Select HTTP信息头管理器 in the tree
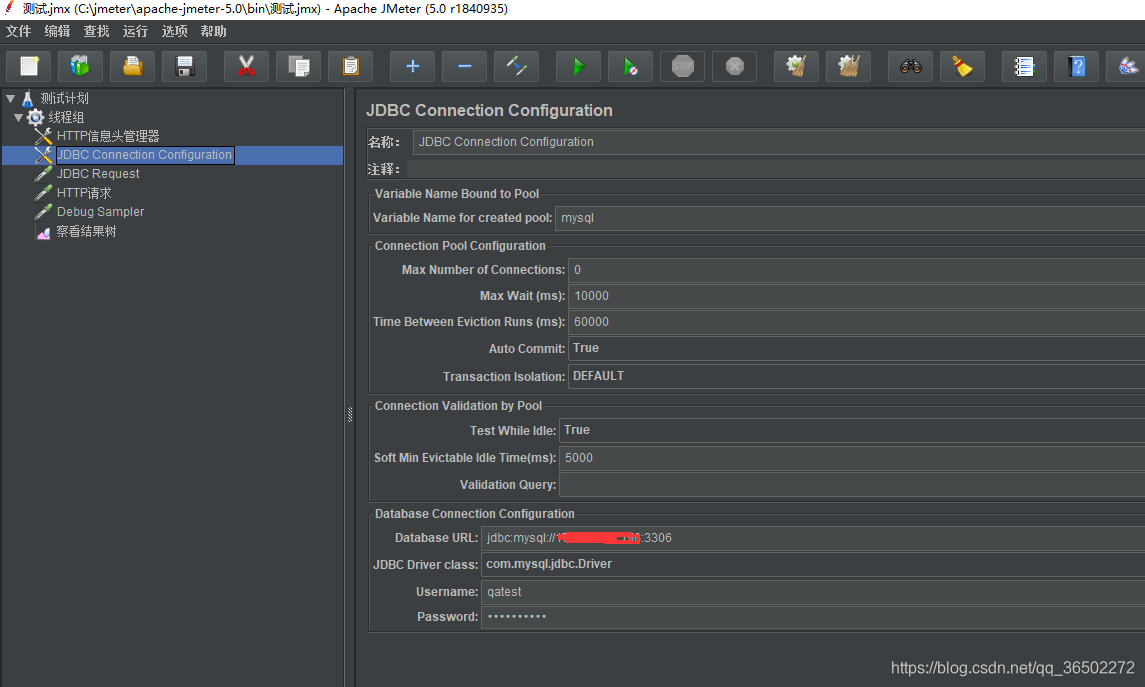Image resolution: width=1145 pixels, height=687 pixels. tap(108, 136)
